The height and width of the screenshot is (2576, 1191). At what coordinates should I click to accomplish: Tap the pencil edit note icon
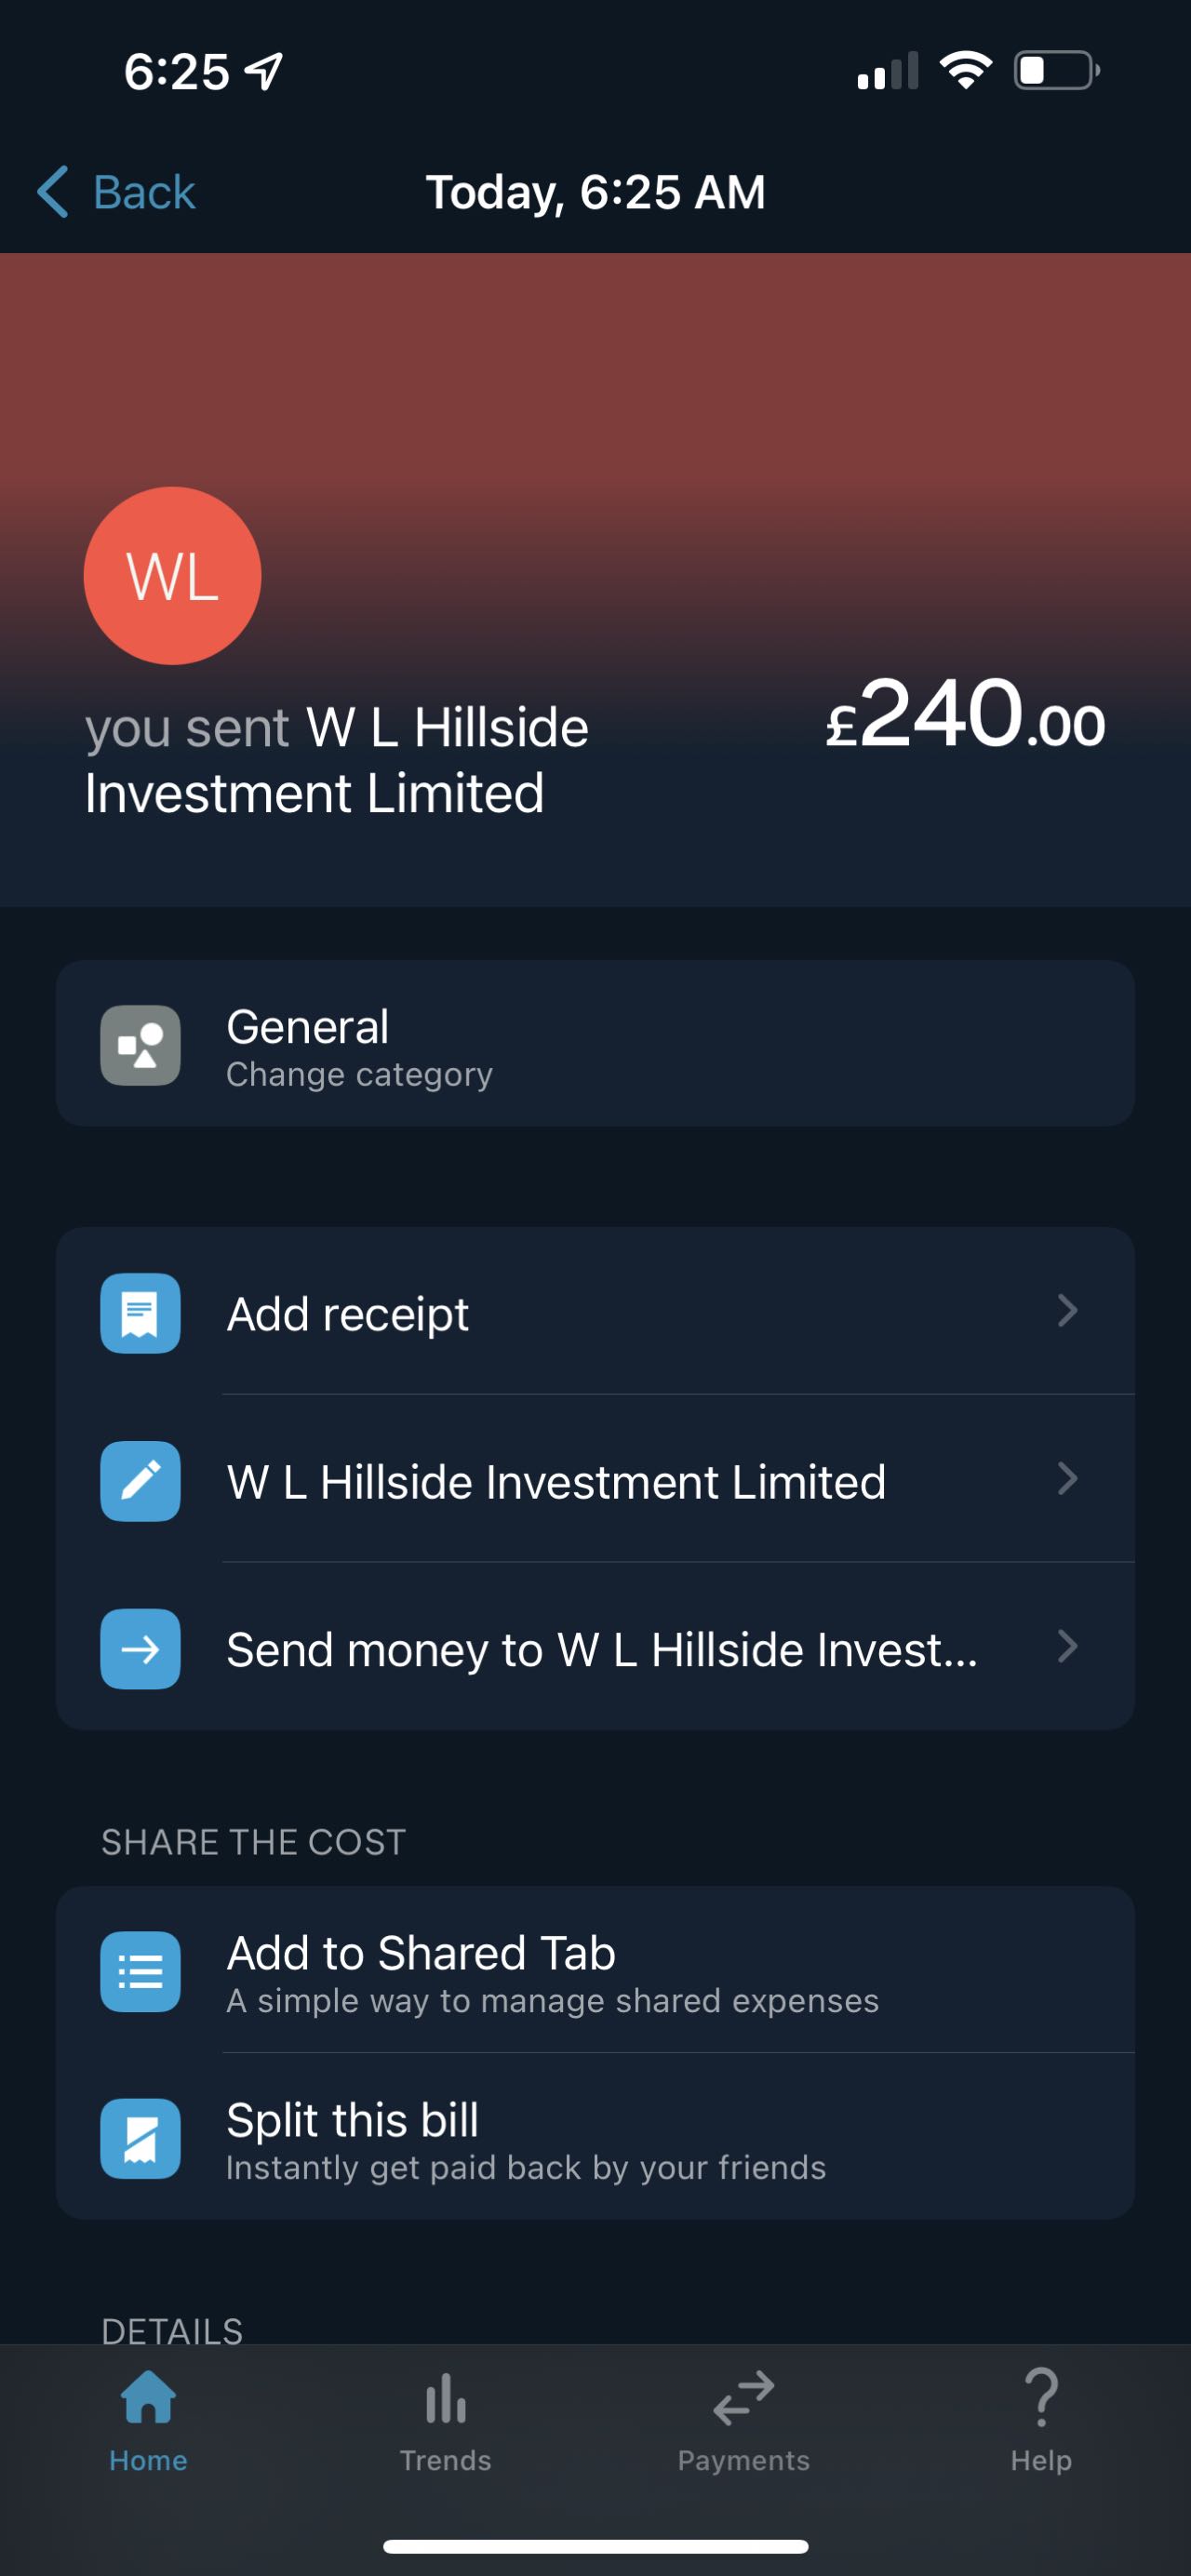(x=141, y=1481)
